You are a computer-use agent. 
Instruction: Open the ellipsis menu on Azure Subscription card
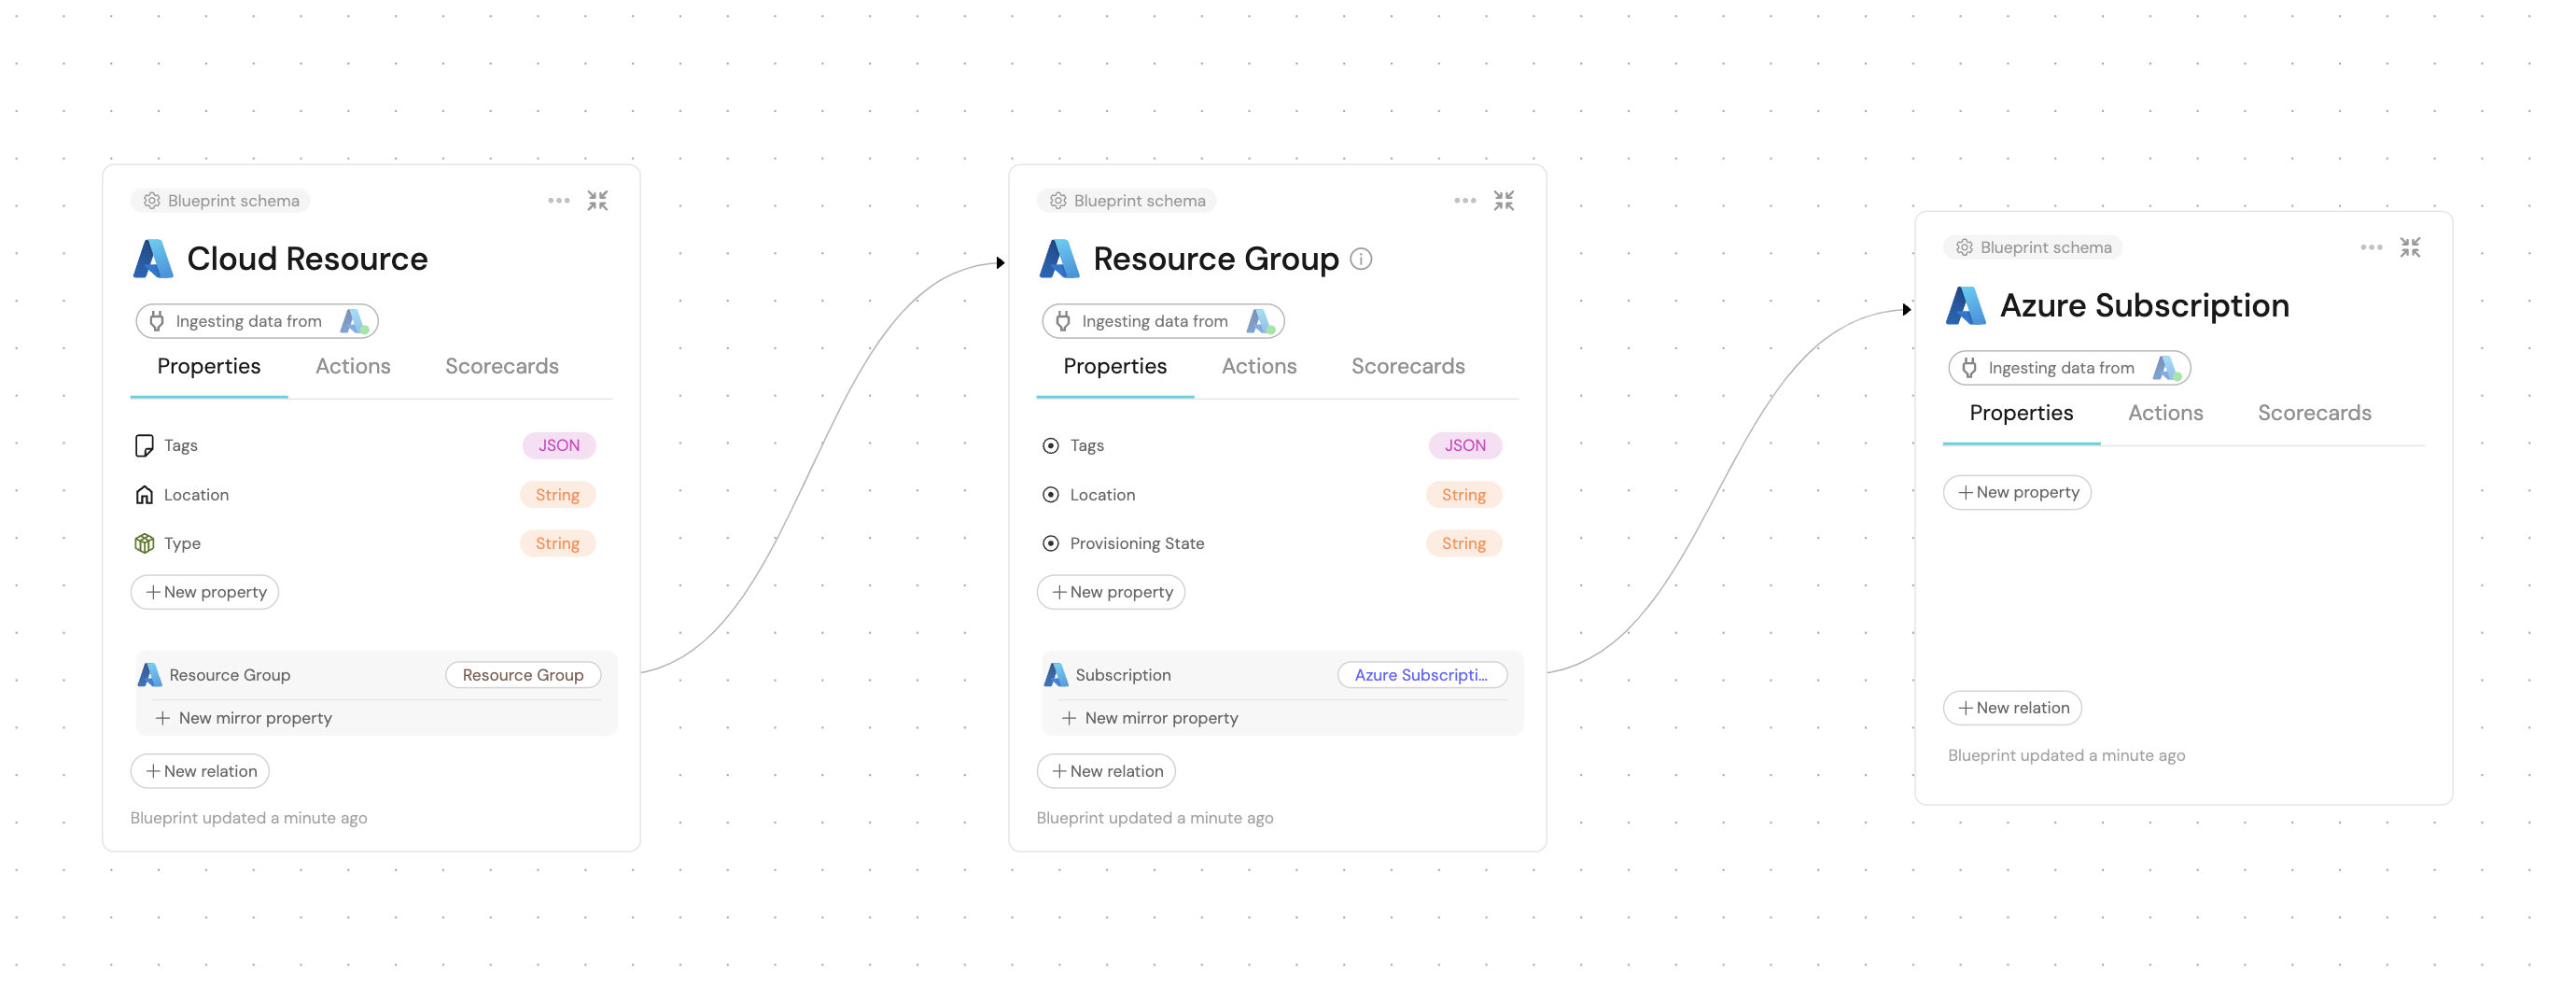[2370, 247]
